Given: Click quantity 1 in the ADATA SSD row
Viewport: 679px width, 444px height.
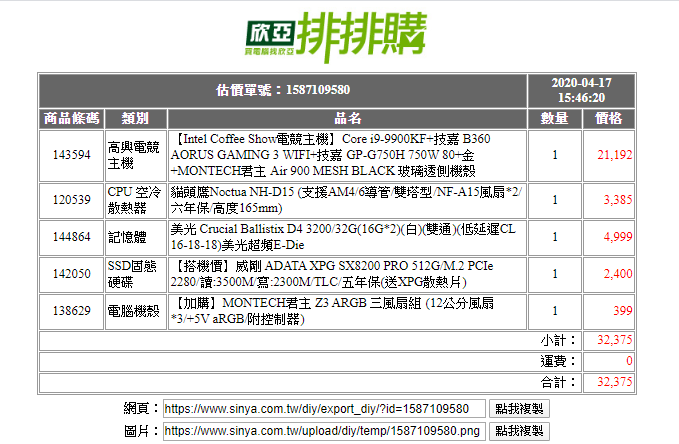Looking at the screenshot, I should click(555, 274).
